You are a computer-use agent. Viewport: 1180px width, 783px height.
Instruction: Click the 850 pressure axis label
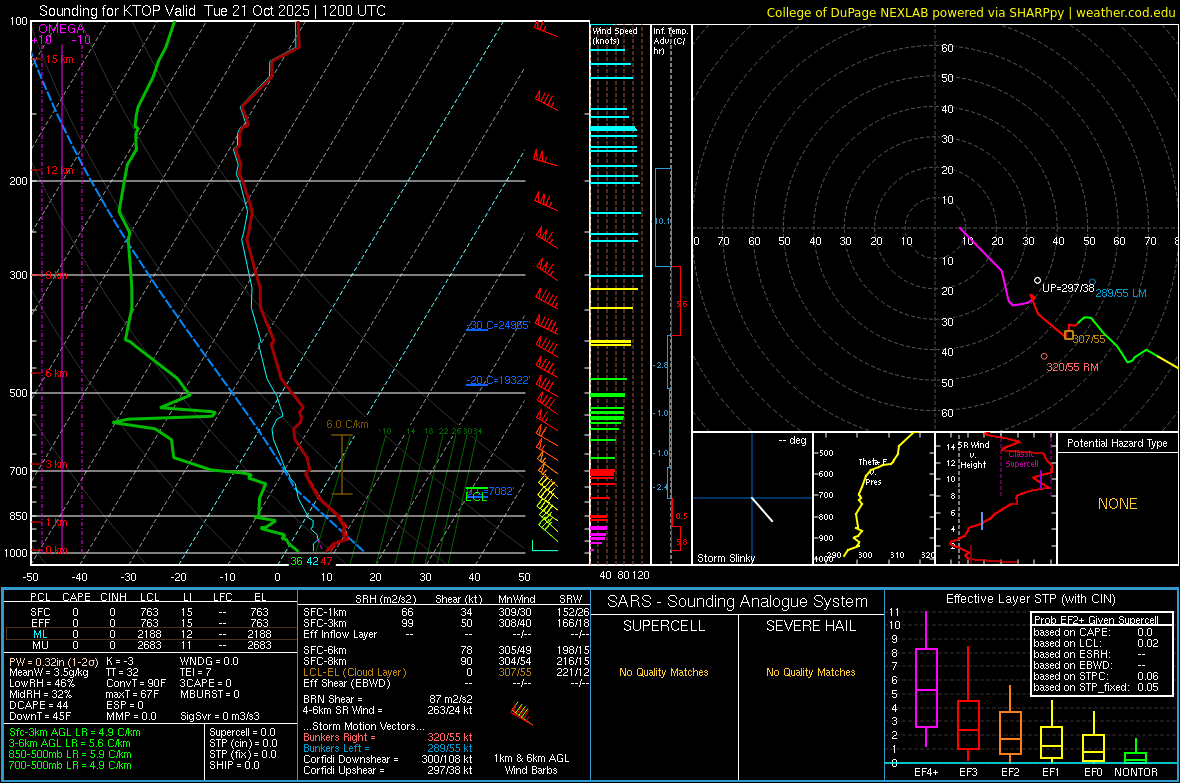point(18,516)
